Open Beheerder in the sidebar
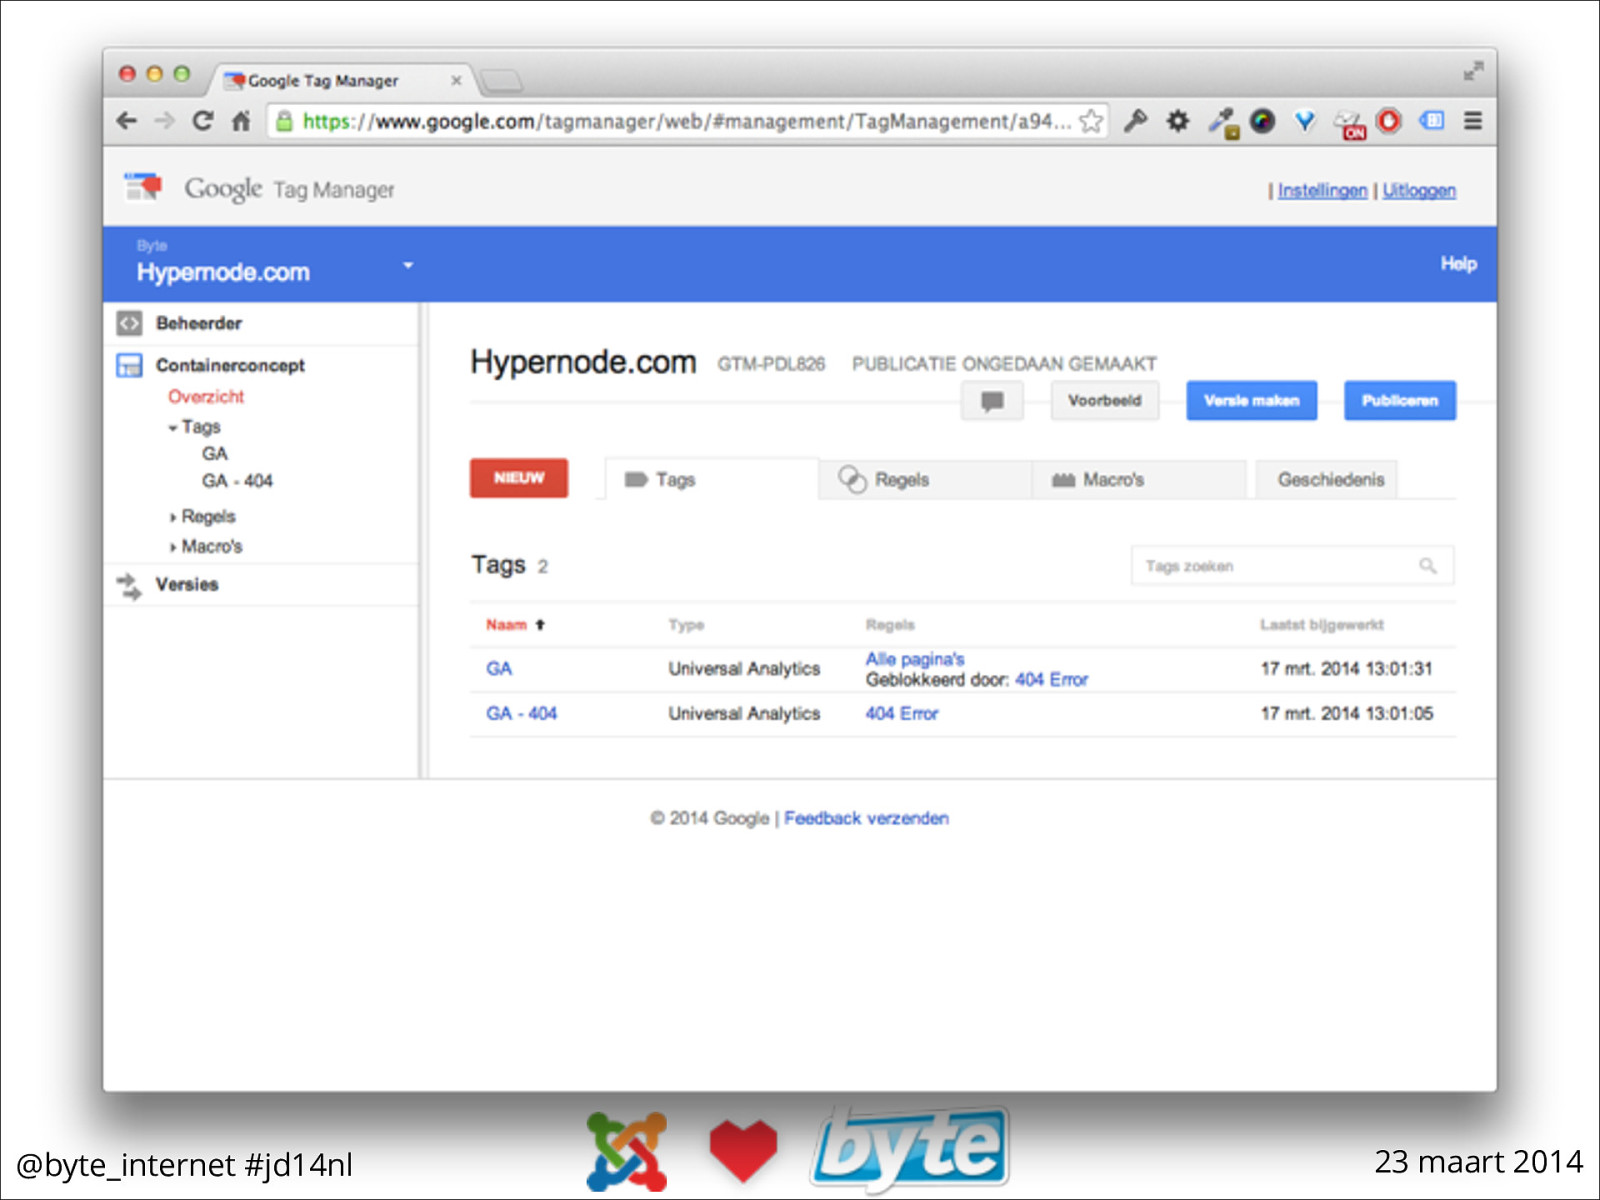The width and height of the screenshot is (1600, 1200). tap(199, 323)
